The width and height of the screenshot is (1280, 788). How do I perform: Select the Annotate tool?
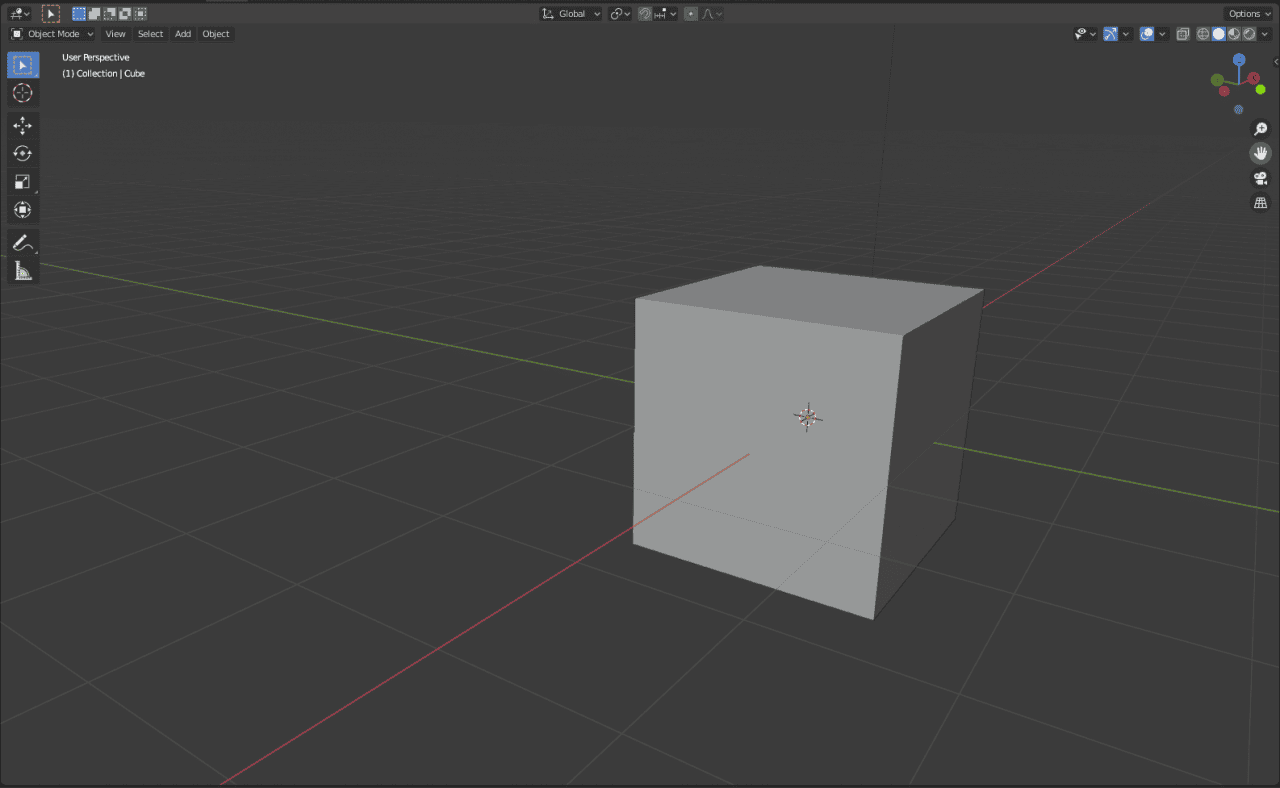[22, 242]
